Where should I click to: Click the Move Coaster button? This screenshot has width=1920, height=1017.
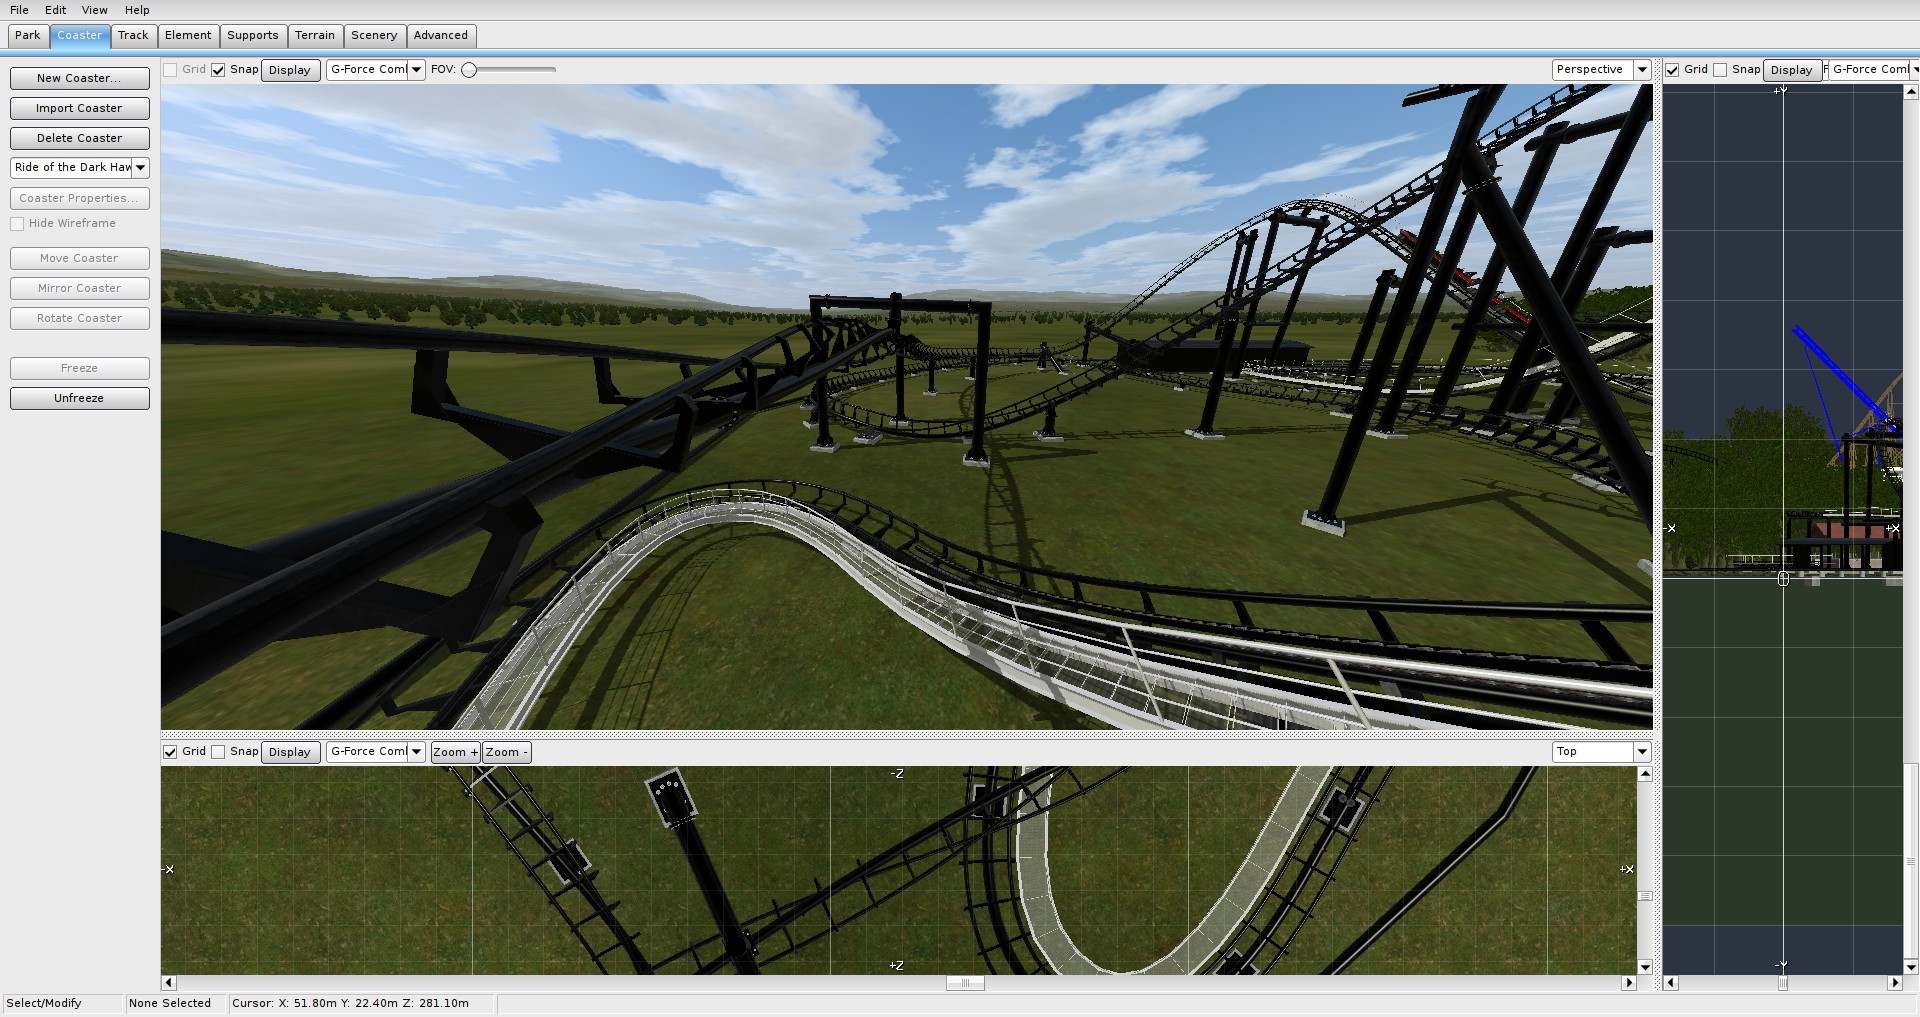(80, 258)
